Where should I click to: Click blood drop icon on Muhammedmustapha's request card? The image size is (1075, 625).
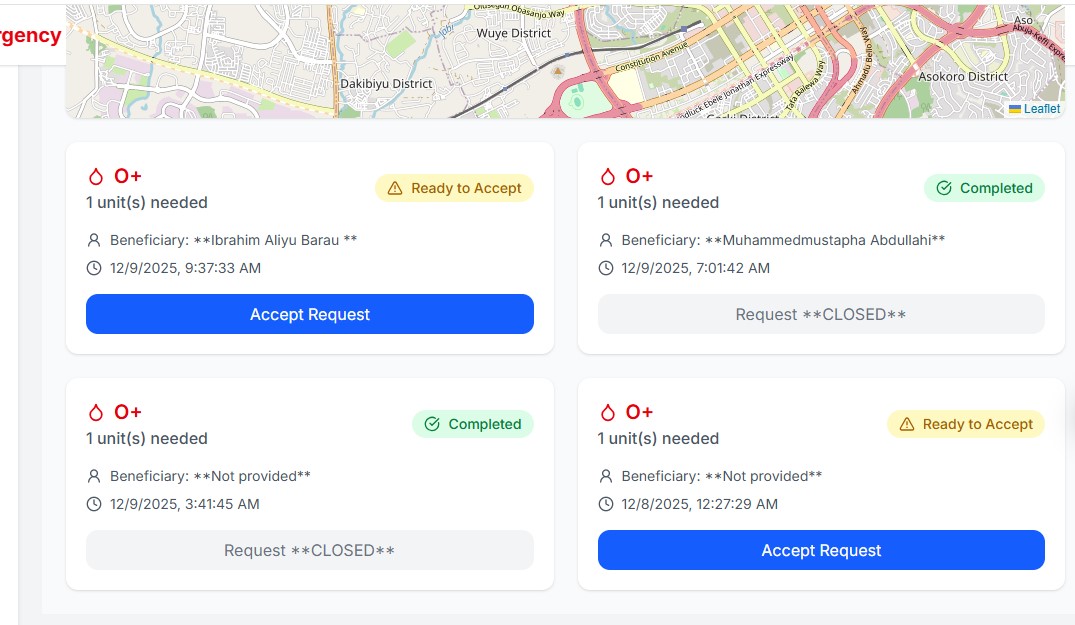pyautogui.click(x=608, y=177)
